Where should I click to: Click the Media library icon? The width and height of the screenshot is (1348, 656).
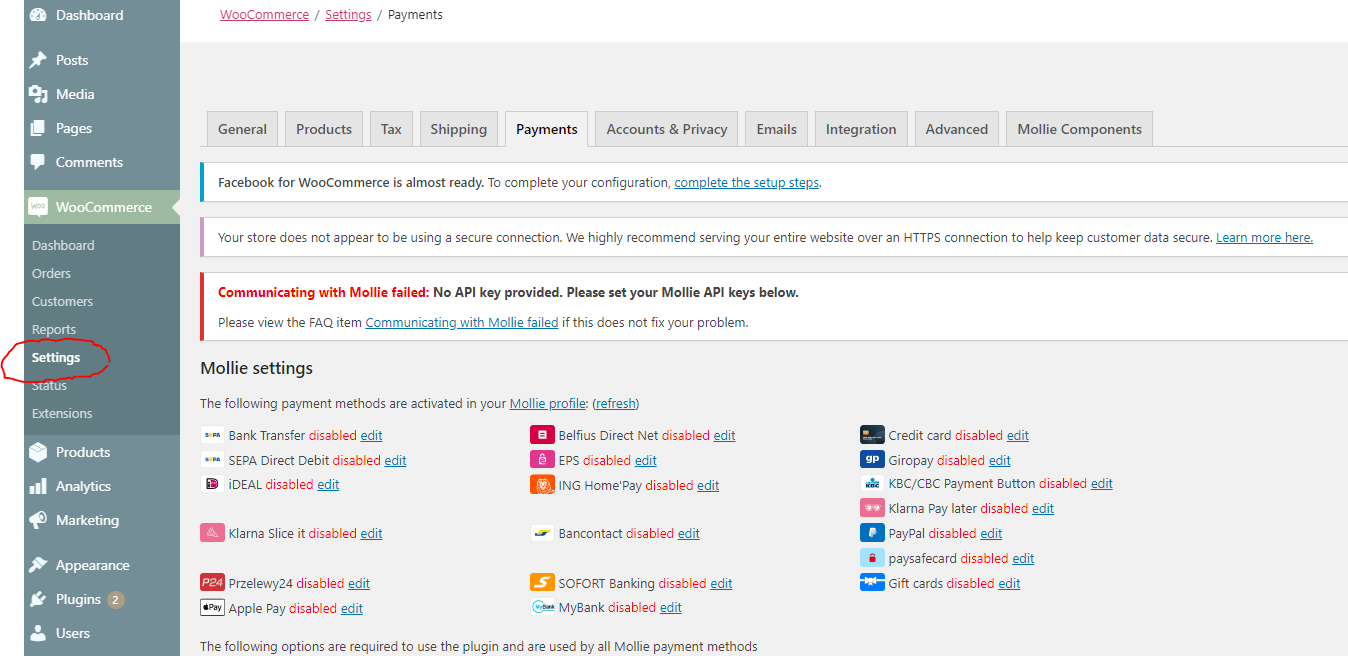[x=38, y=94]
